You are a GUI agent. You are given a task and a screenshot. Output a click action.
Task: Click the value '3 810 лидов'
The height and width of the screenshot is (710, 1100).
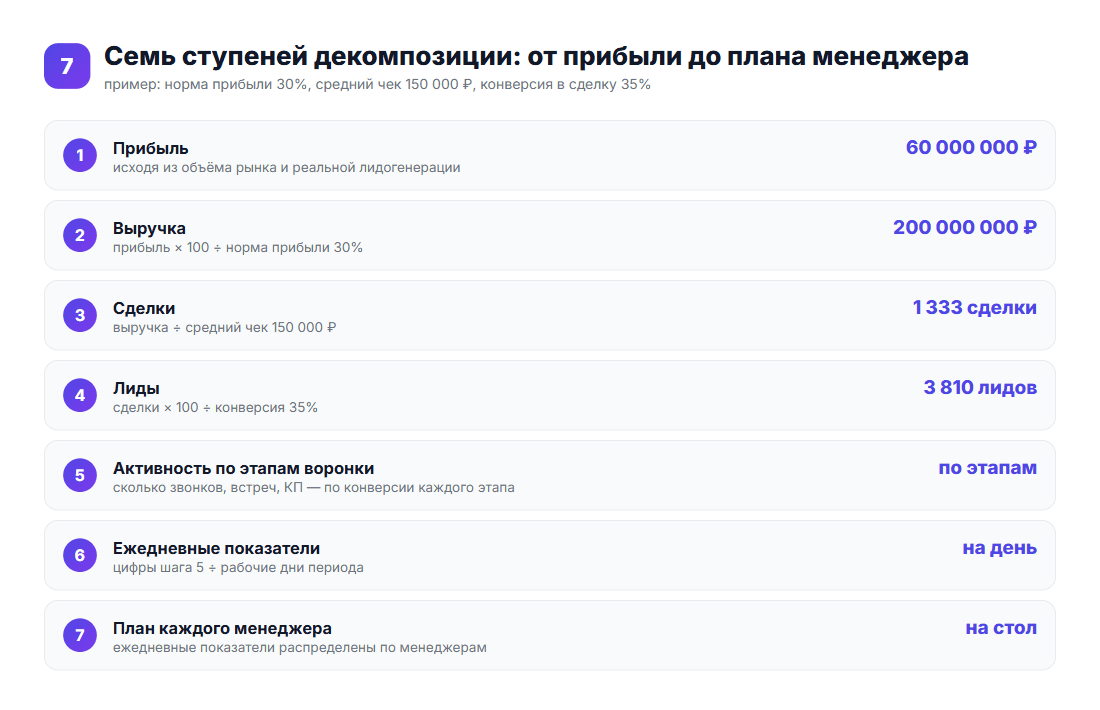(980, 387)
